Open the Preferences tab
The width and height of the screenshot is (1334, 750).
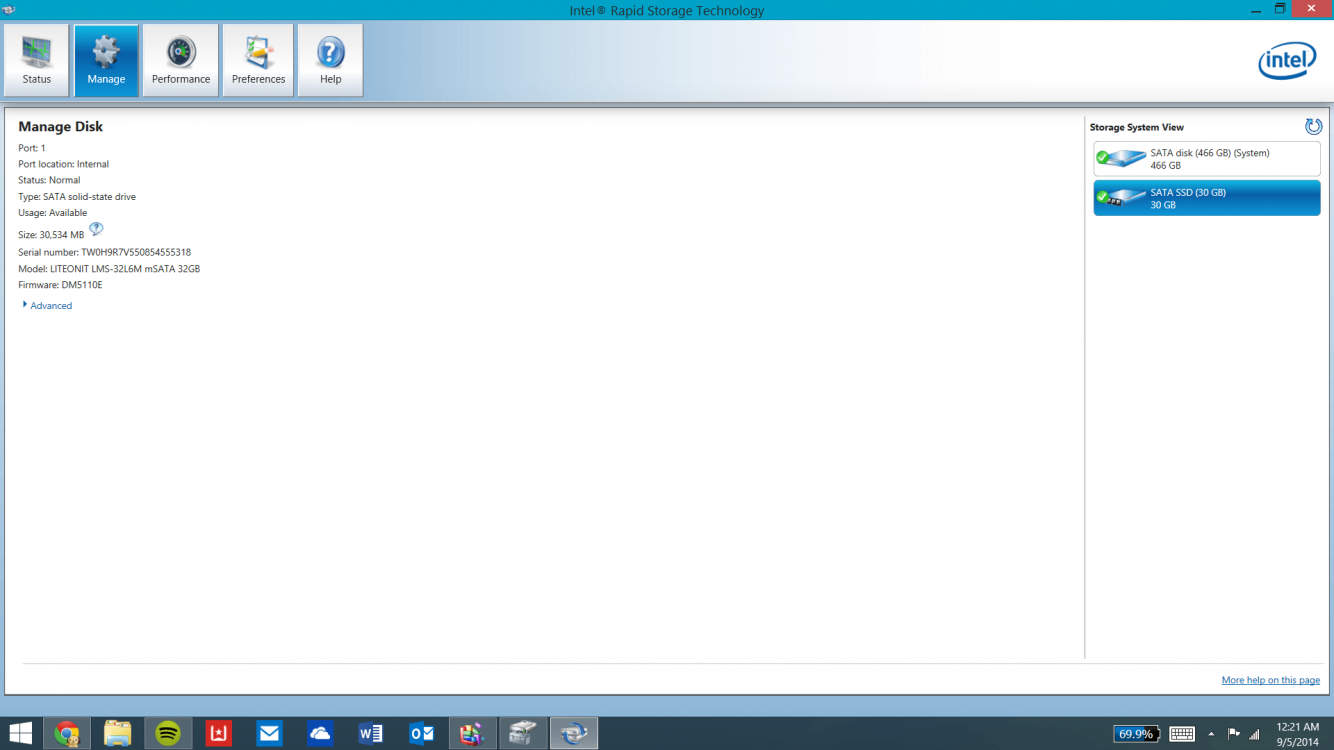[x=258, y=61]
